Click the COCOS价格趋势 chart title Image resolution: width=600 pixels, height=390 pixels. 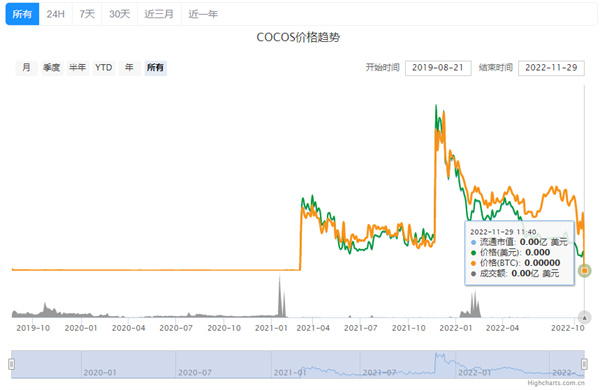[298, 38]
